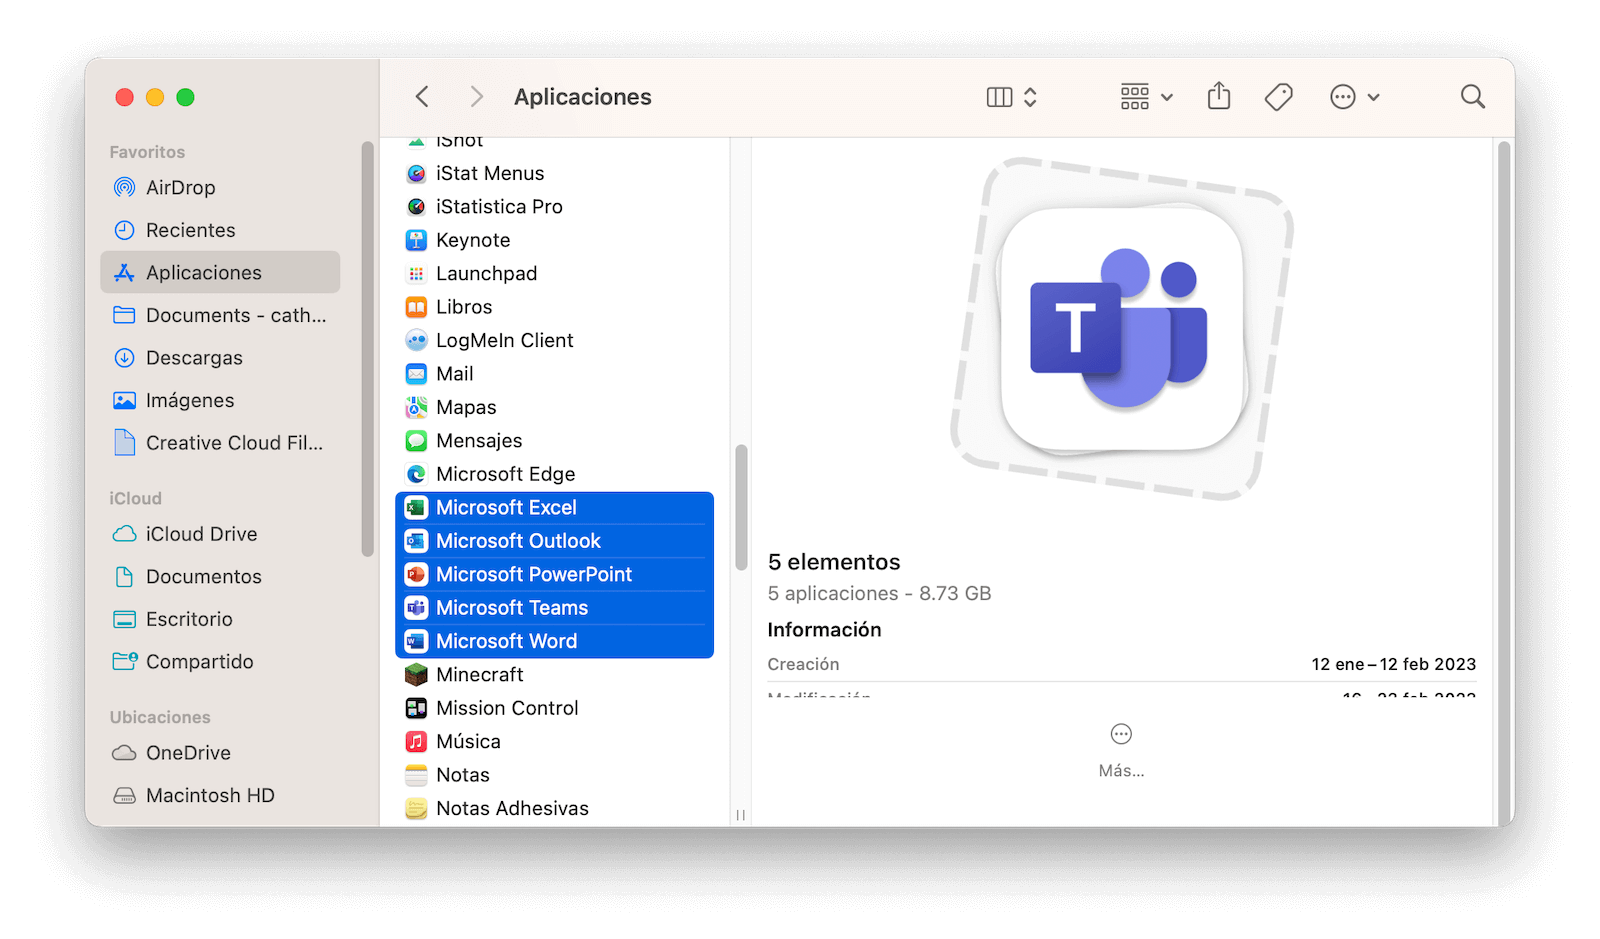Select the Minecraft app icon
The height and width of the screenshot is (939, 1600).
(x=416, y=675)
